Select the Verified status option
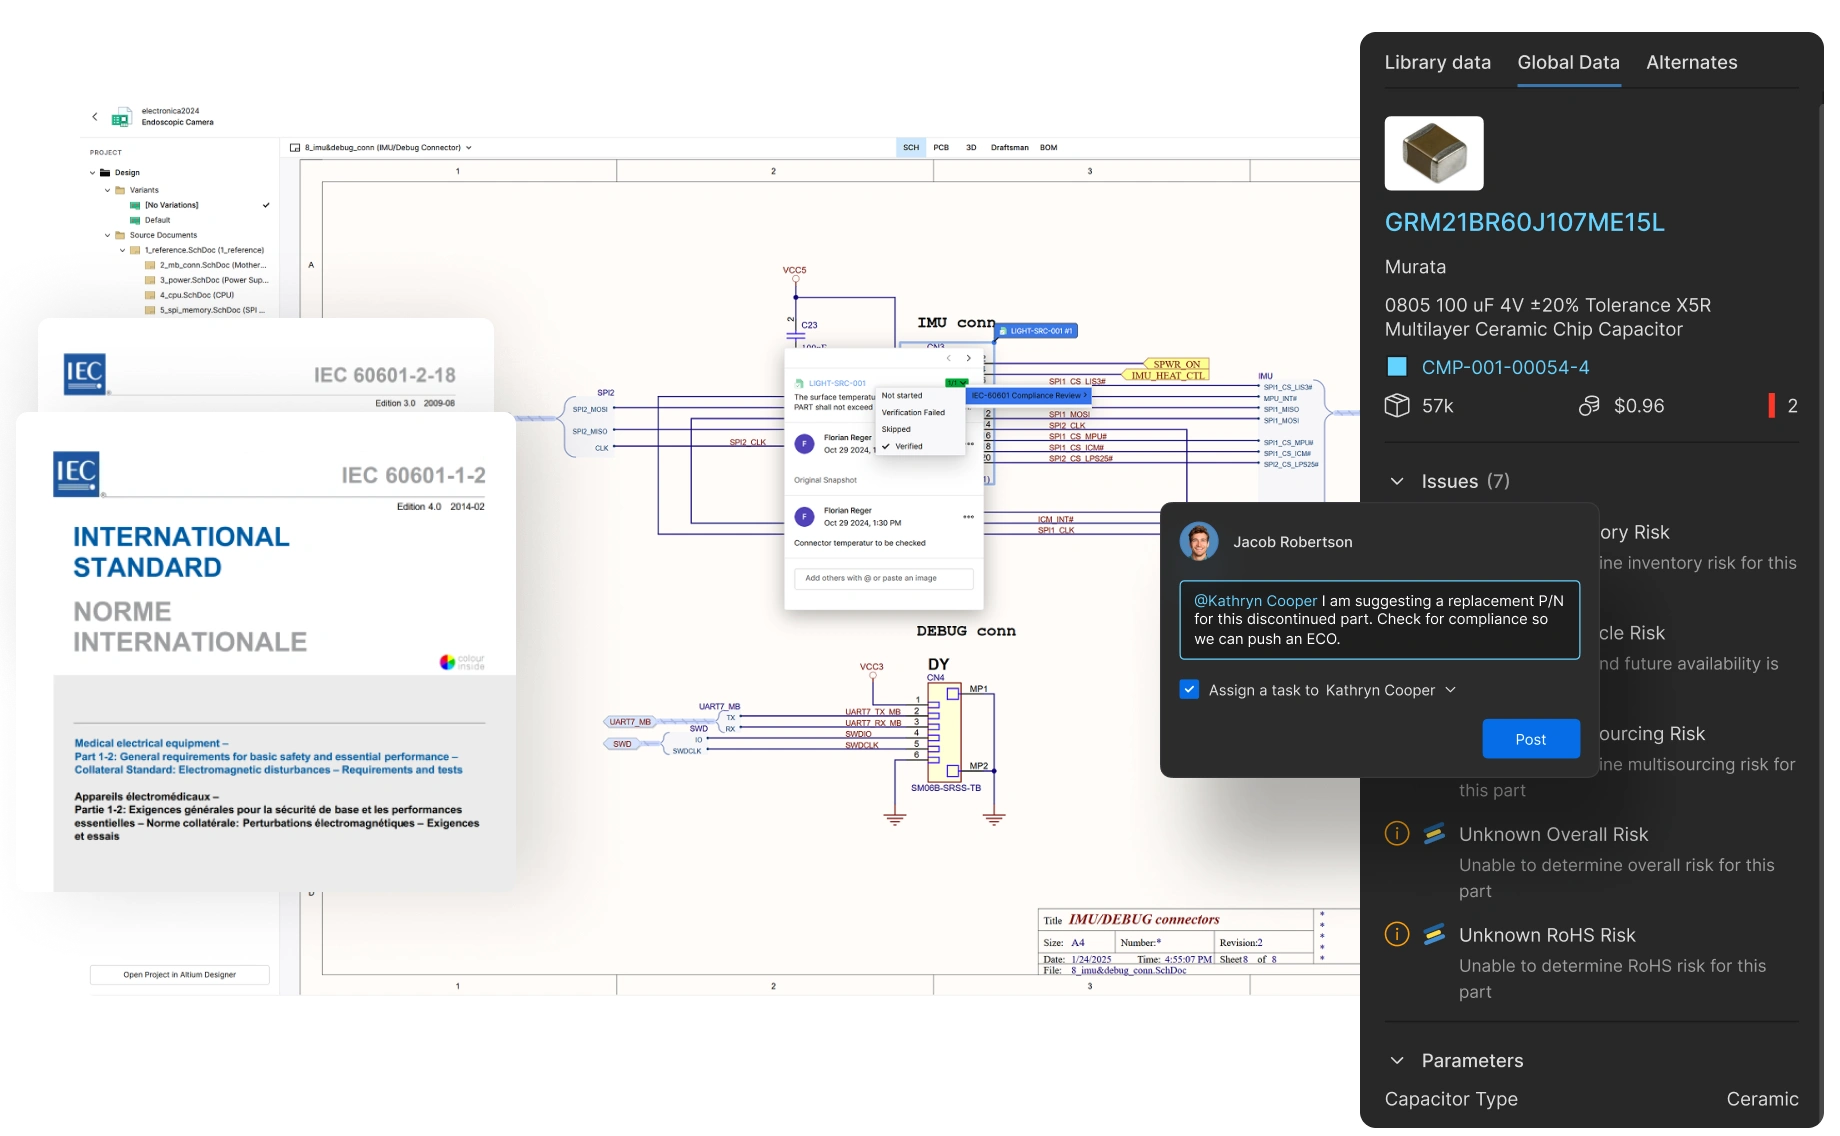Image resolution: width=1840 pixels, height=1136 pixels. [x=908, y=447]
